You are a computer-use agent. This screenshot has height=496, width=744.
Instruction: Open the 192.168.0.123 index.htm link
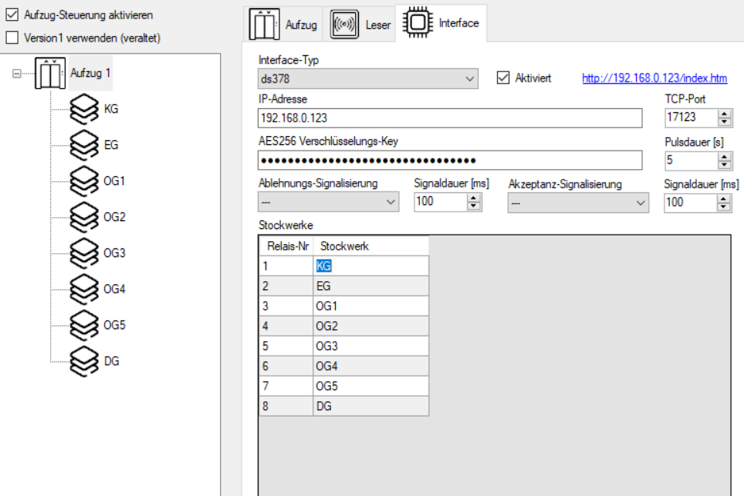tap(654, 78)
